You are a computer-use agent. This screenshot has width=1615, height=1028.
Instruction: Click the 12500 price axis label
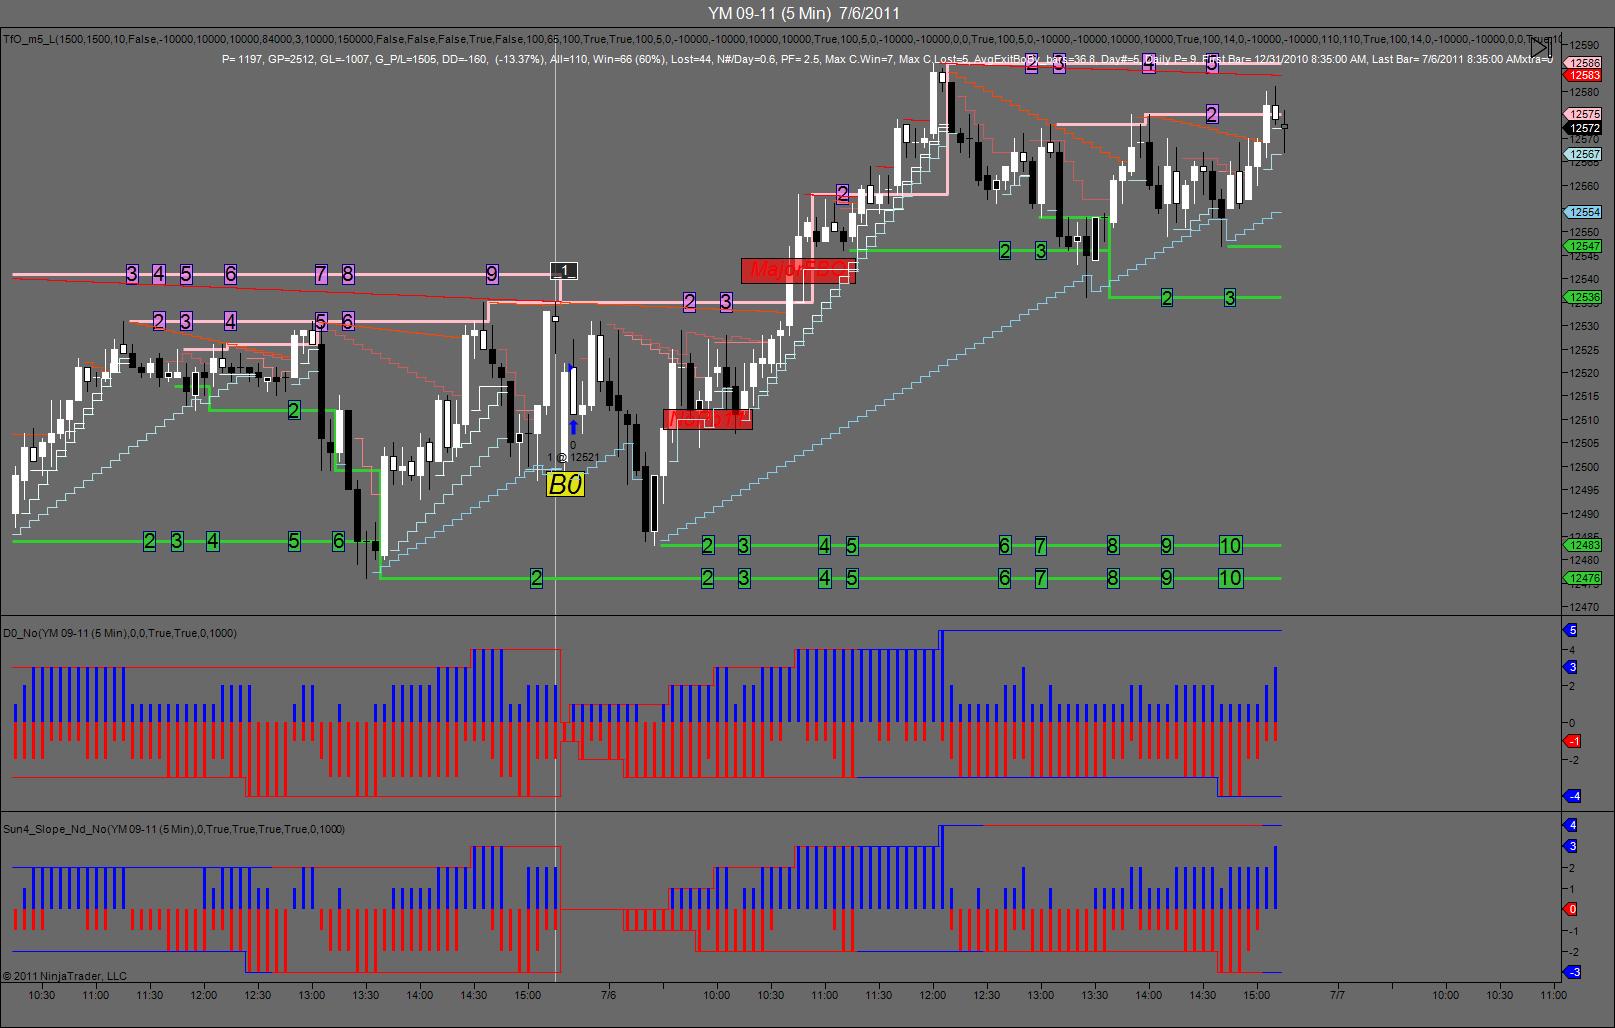[1584, 467]
